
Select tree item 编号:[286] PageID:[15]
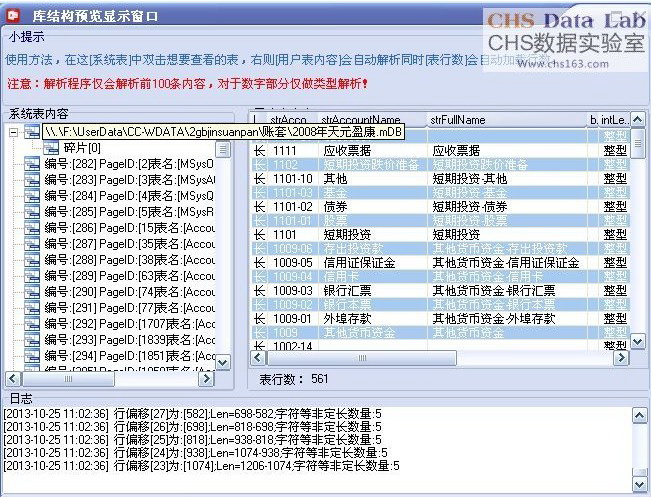click(129, 228)
